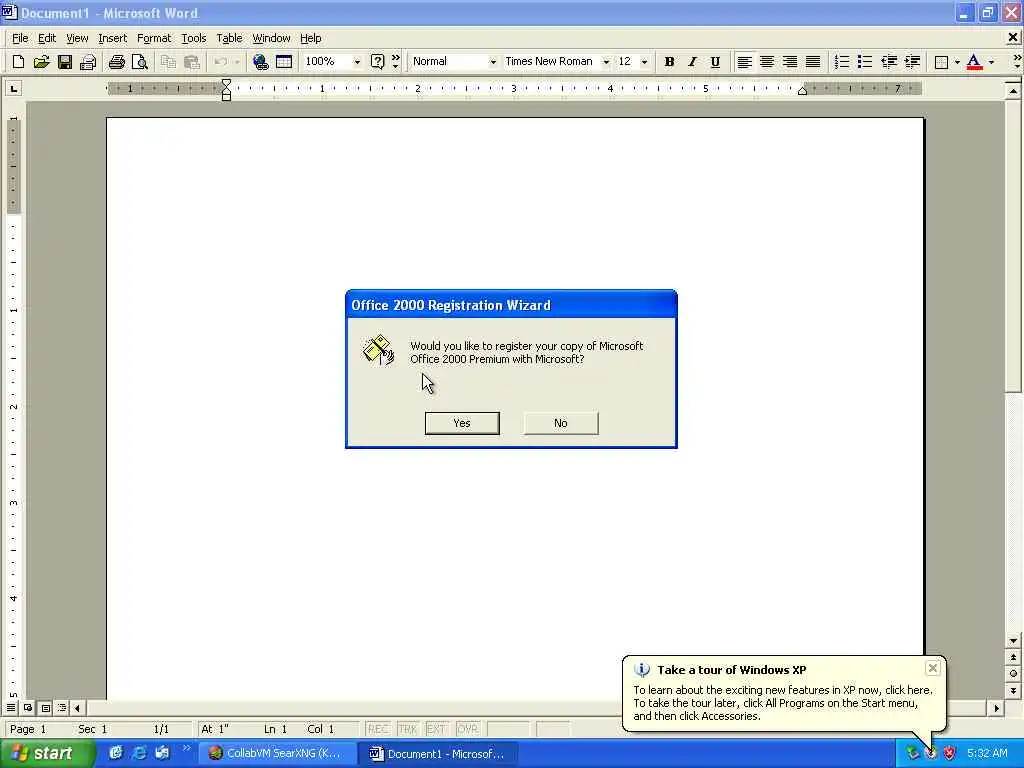Click the Paste toolbar icon
1024x768 pixels.
[191, 62]
